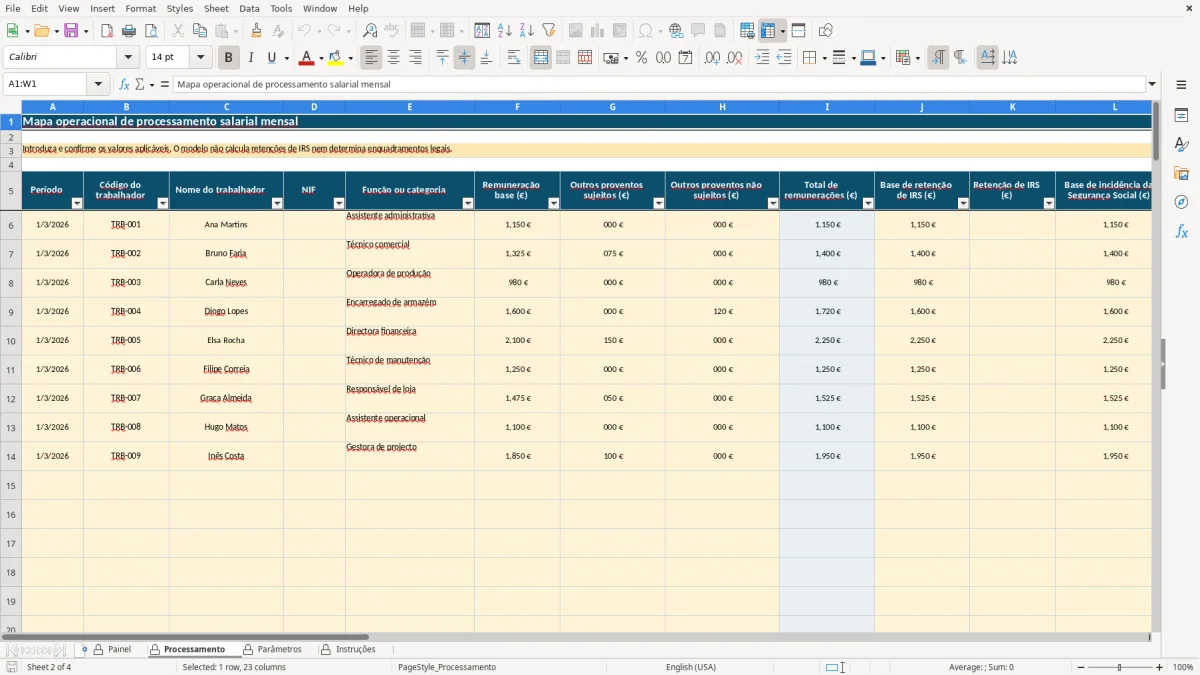Toggle Bold formatting
Screen dimensions: 1200x675
(228, 58)
